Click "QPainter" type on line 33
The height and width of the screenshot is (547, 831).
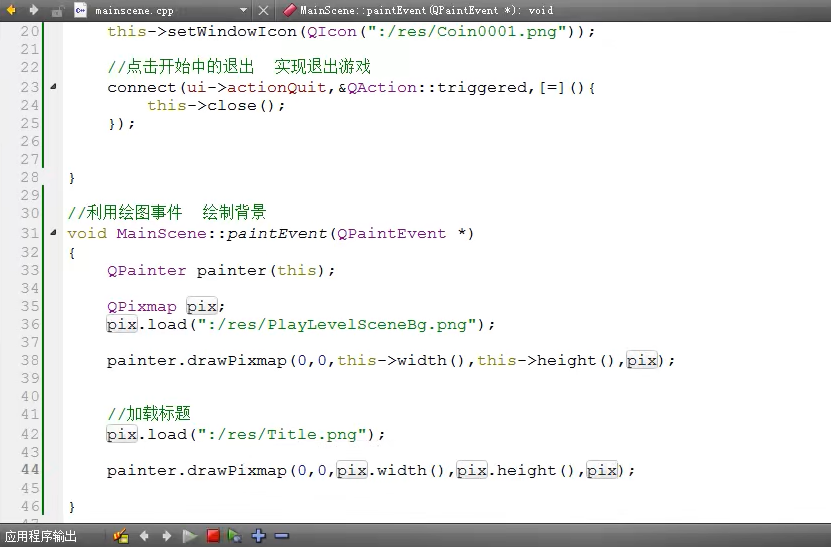click(x=146, y=270)
